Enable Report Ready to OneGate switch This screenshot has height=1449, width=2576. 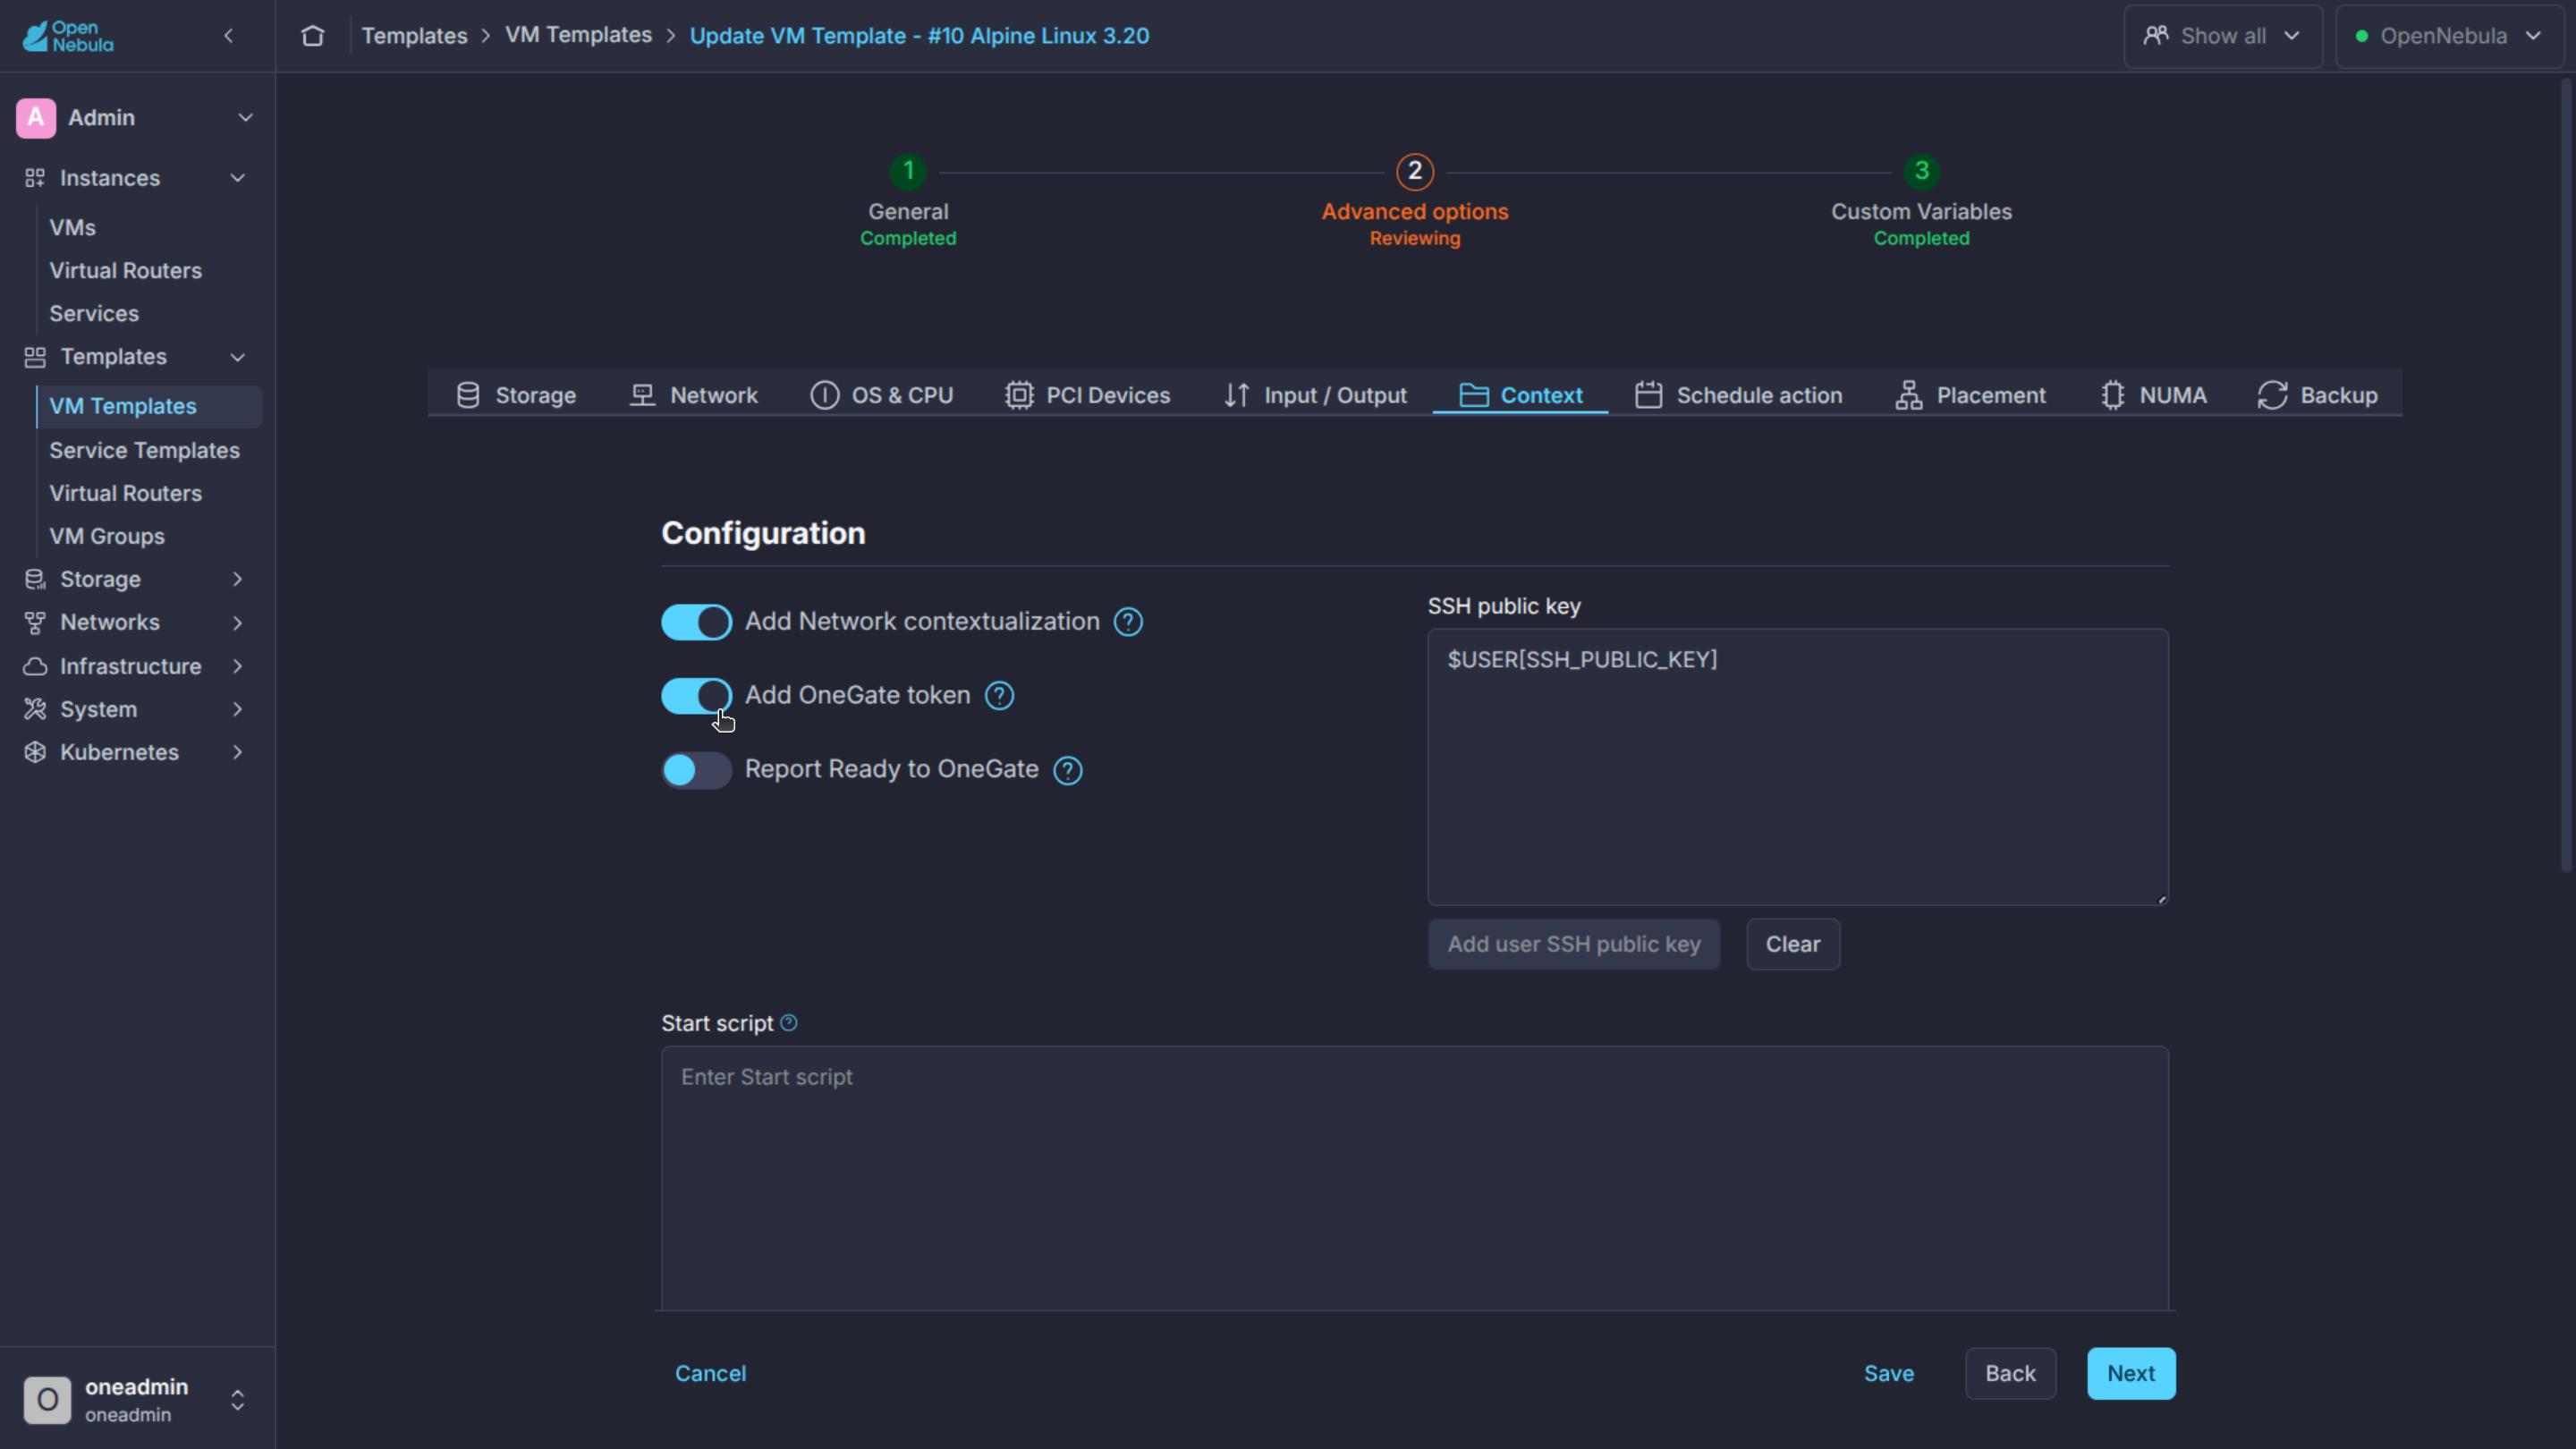(696, 770)
